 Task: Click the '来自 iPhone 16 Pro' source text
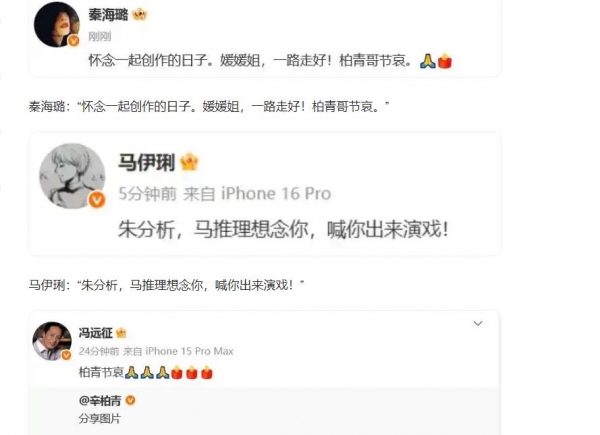(257, 194)
